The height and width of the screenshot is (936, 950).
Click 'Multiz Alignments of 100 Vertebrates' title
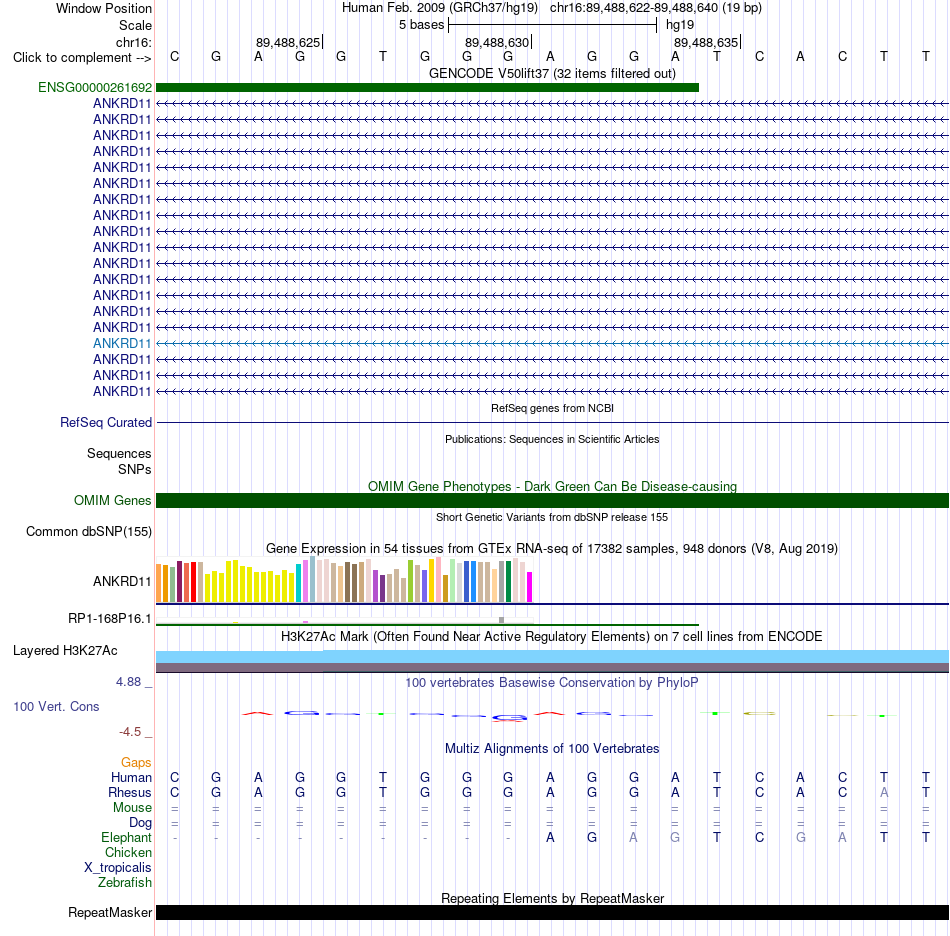(552, 749)
